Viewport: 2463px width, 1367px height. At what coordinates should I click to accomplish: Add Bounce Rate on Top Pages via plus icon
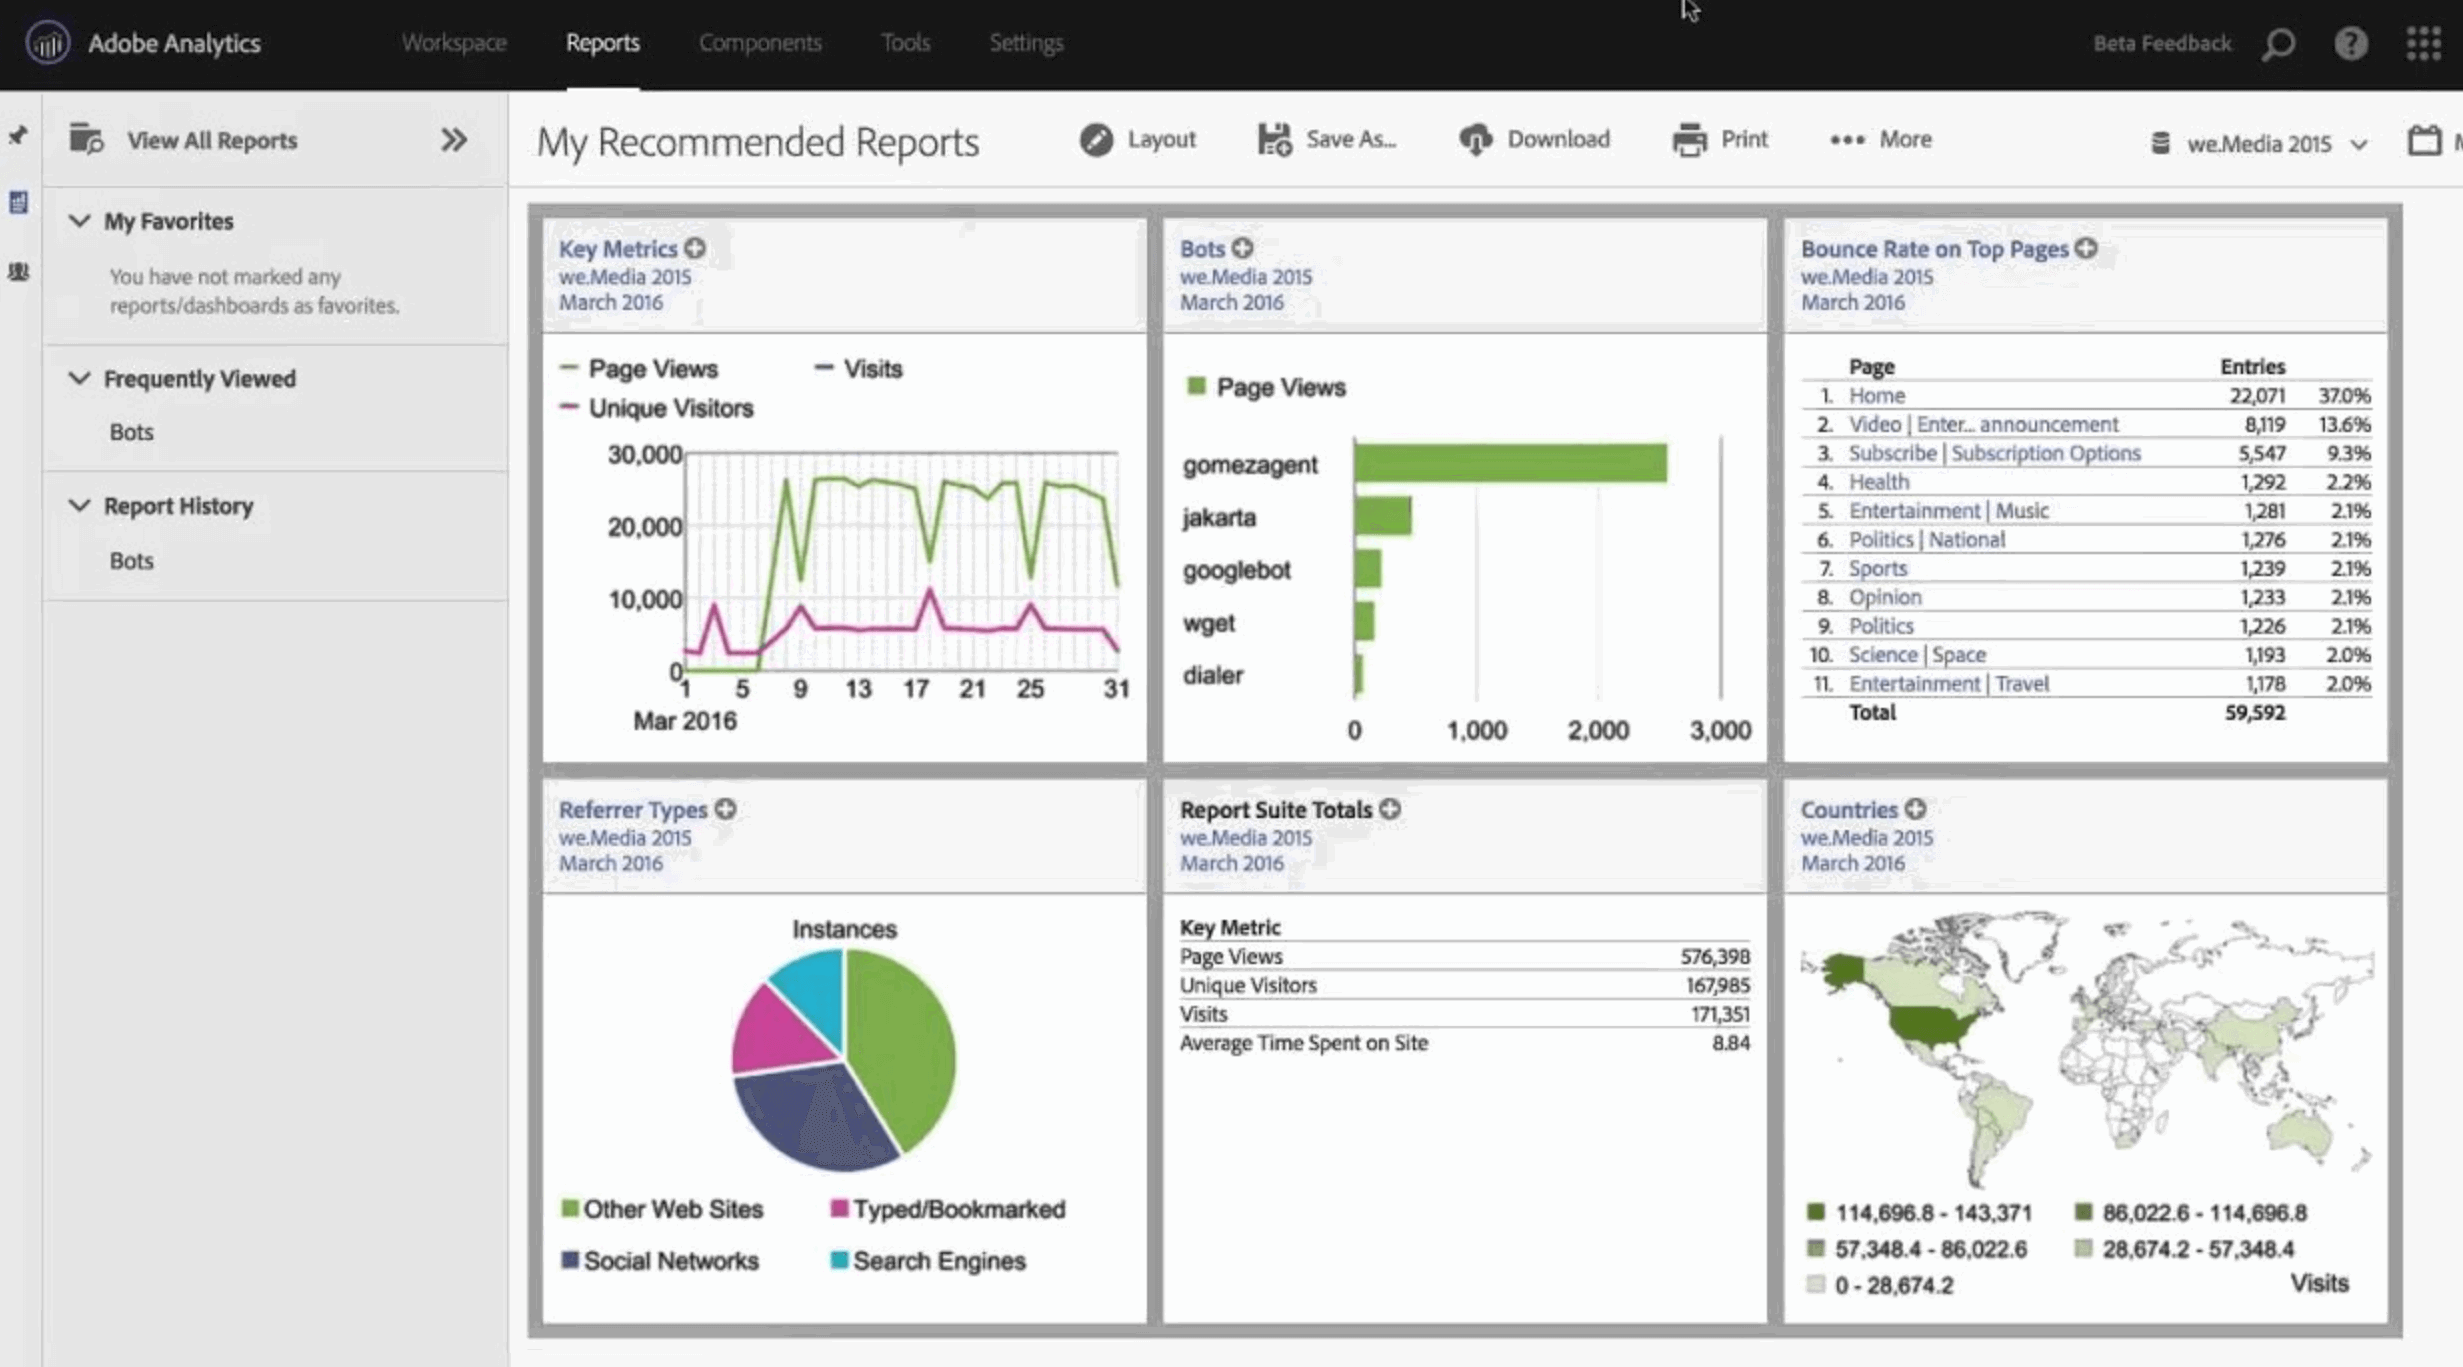pyautogui.click(x=2086, y=249)
